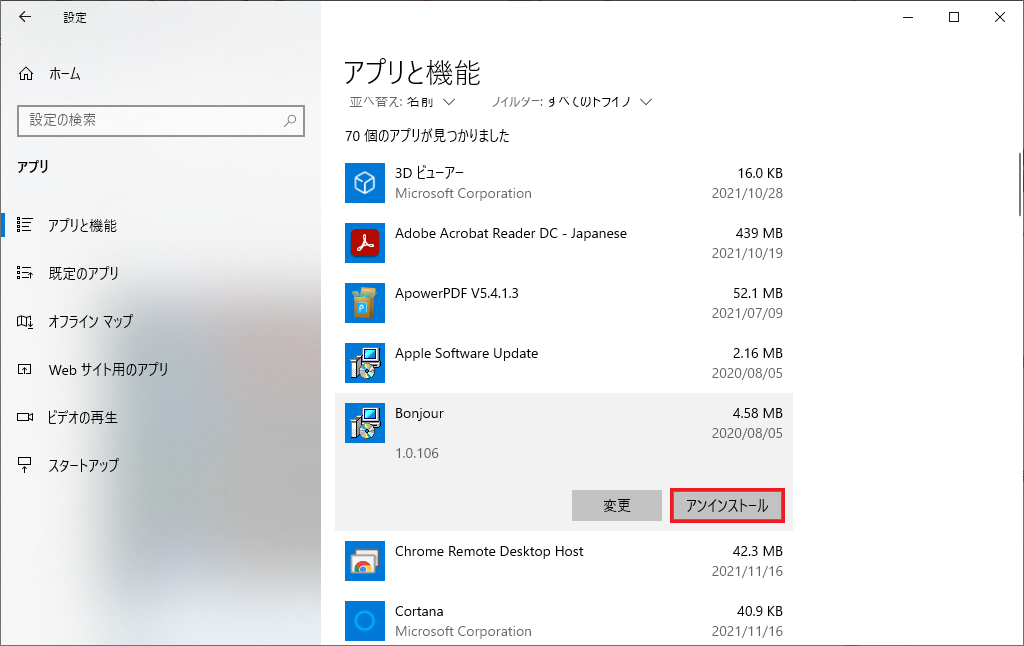Viewport: 1024px width, 646px height.
Task: Open オフライン マップ settings
Action: click(90, 321)
